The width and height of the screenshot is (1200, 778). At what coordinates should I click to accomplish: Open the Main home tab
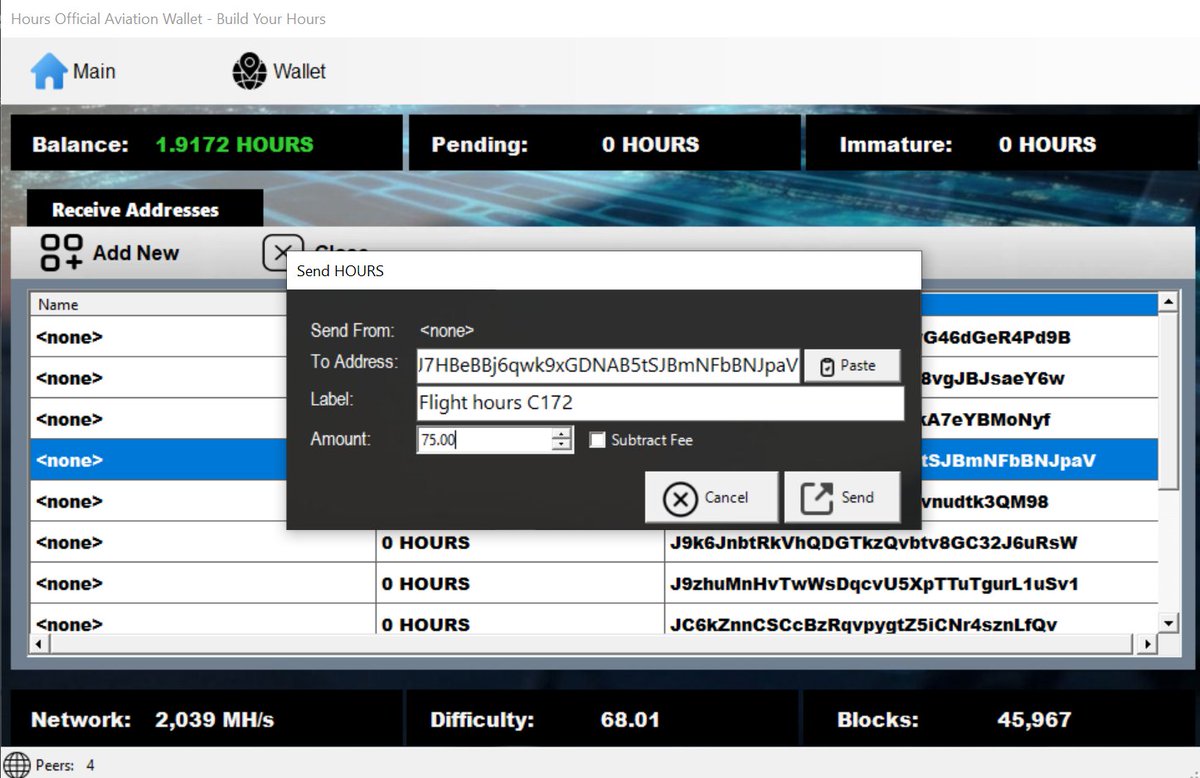pyautogui.click(x=73, y=71)
